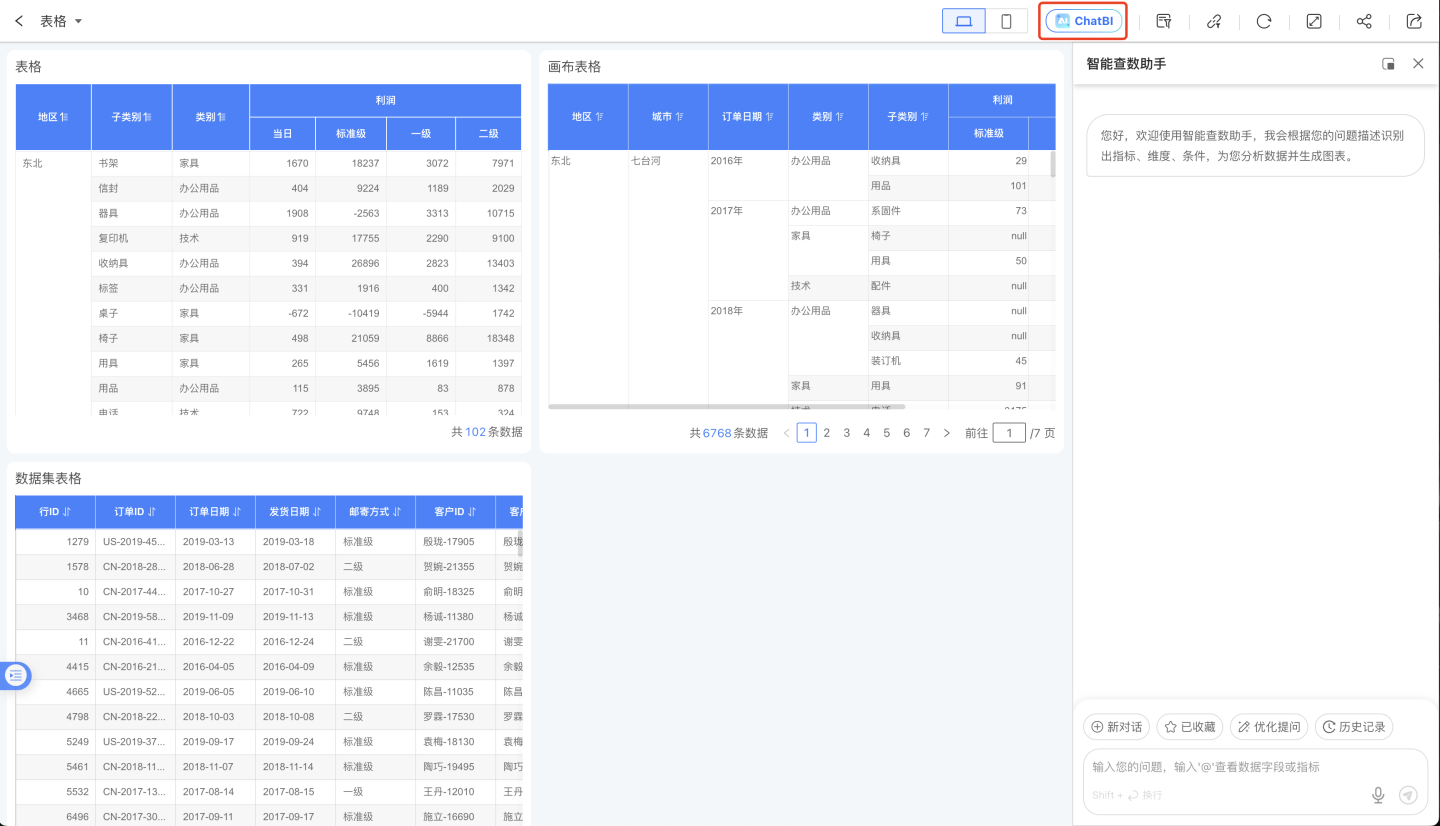Image resolution: width=1440 pixels, height=826 pixels.
Task: Sort the 类别 column in 表格
Action: click(x=221, y=117)
